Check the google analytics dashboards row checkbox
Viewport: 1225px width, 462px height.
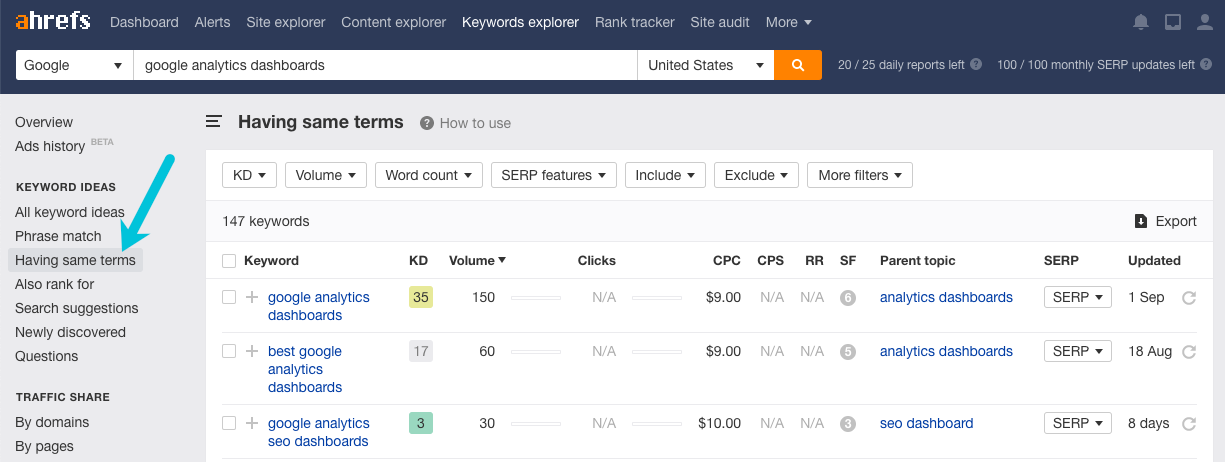pyautogui.click(x=229, y=297)
